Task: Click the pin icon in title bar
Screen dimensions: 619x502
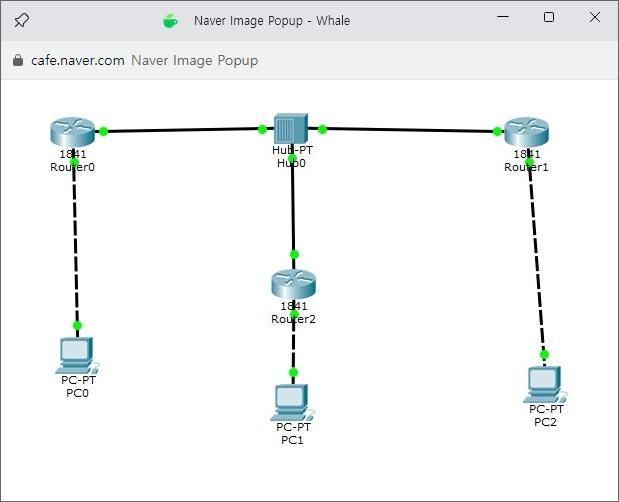Action: (x=21, y=19)
